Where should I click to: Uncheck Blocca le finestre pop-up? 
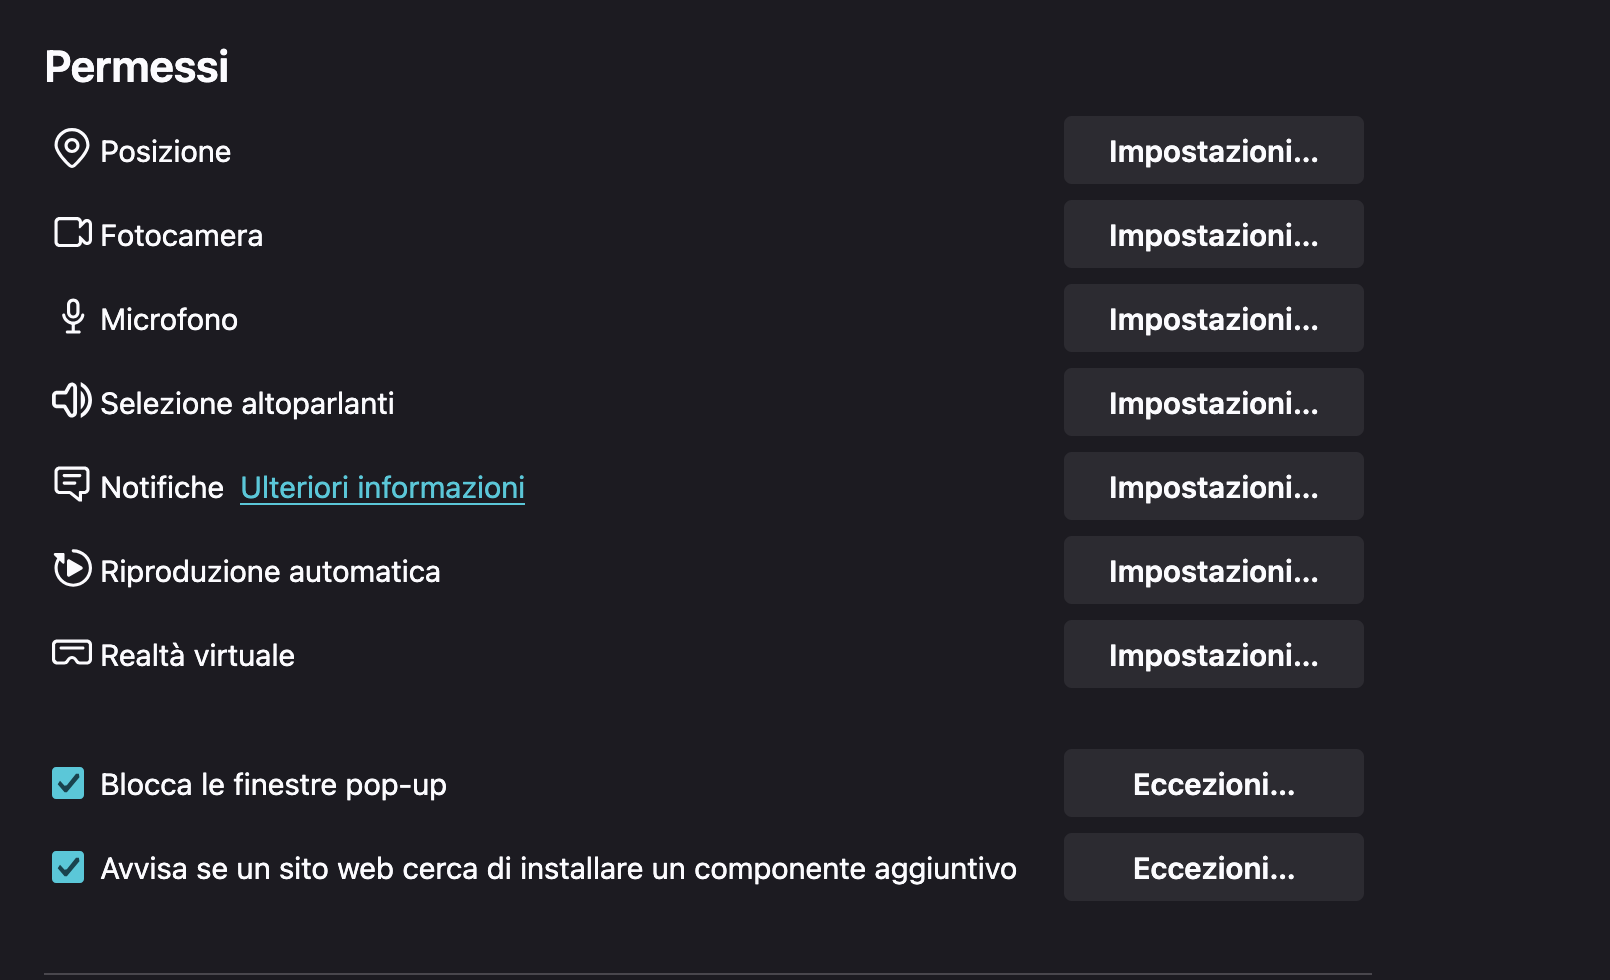click(68, 783)
